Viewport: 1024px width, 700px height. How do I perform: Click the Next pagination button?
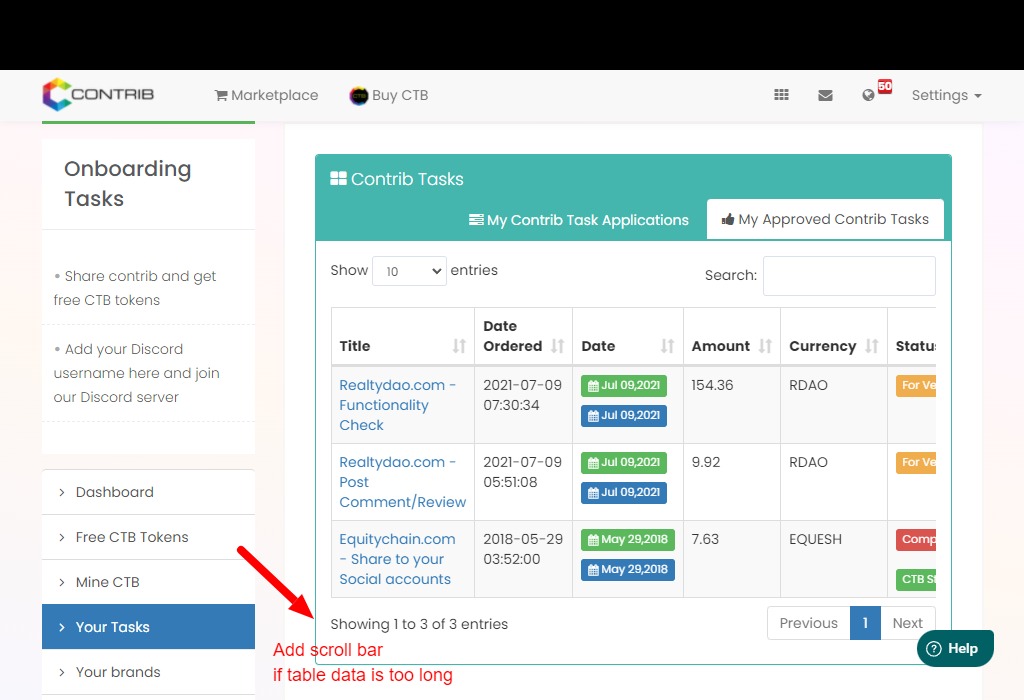click(x=908, y=623)
